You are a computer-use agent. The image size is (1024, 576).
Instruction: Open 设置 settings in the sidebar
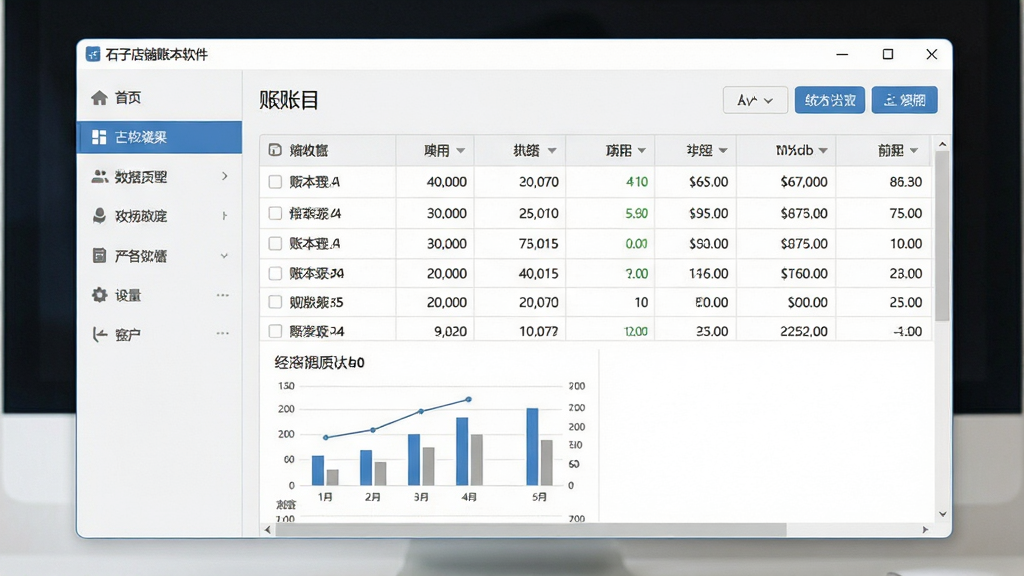(x=159, y=295)
